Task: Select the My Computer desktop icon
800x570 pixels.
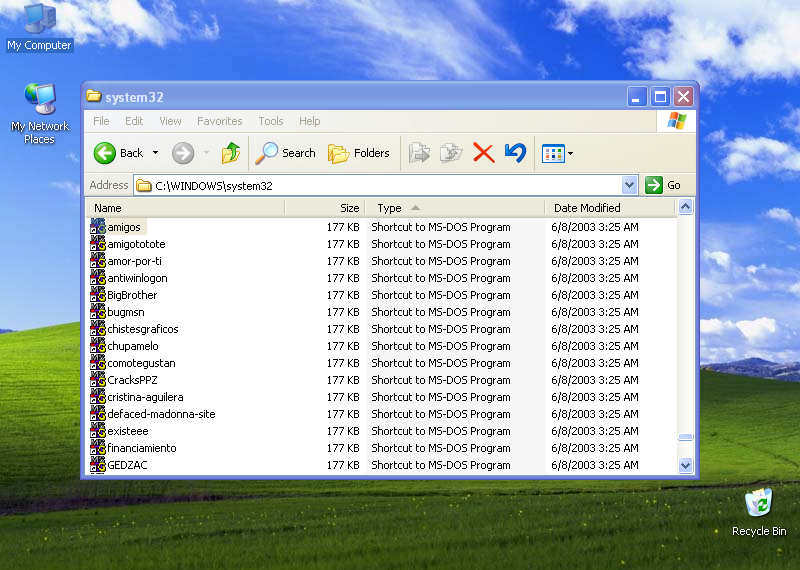Action: tap(40, 27)
